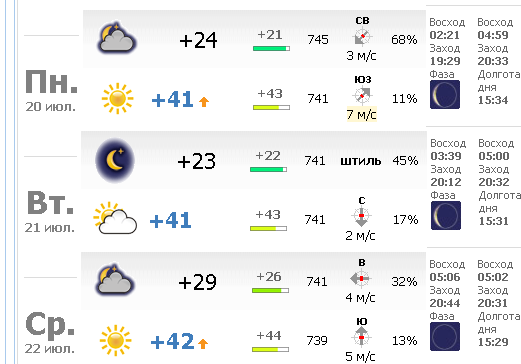Click the highlighted 7 м/с wind speed

[x=362, y=114]
